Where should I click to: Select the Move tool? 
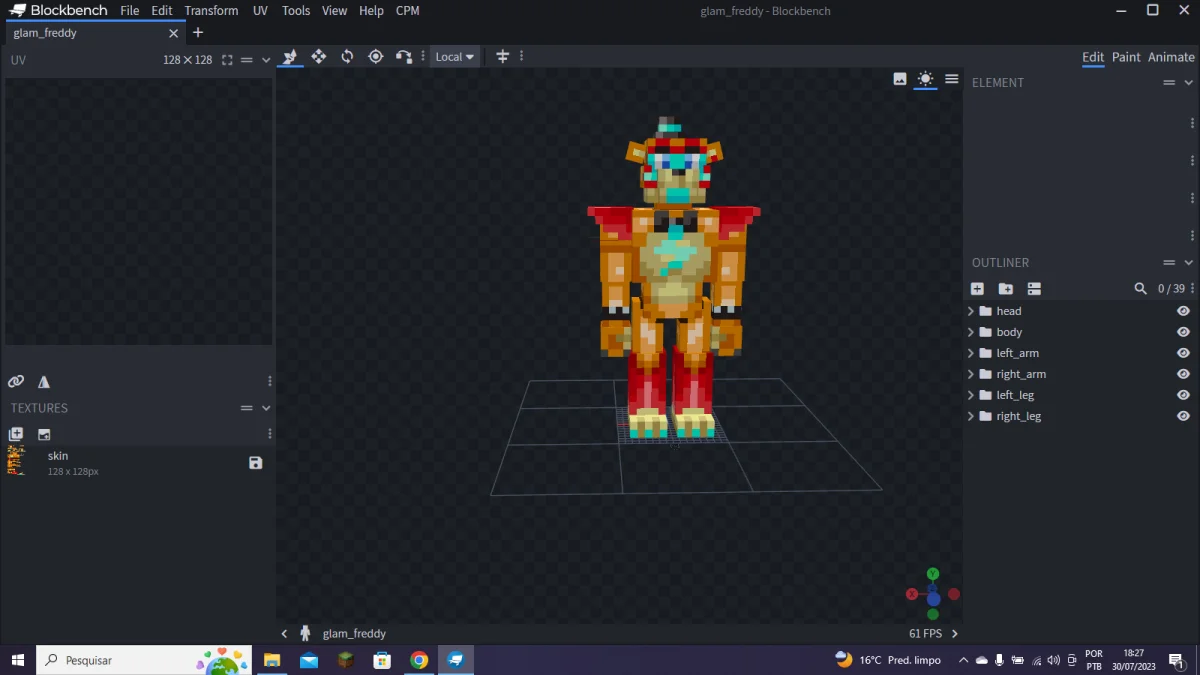click(319, 57)
